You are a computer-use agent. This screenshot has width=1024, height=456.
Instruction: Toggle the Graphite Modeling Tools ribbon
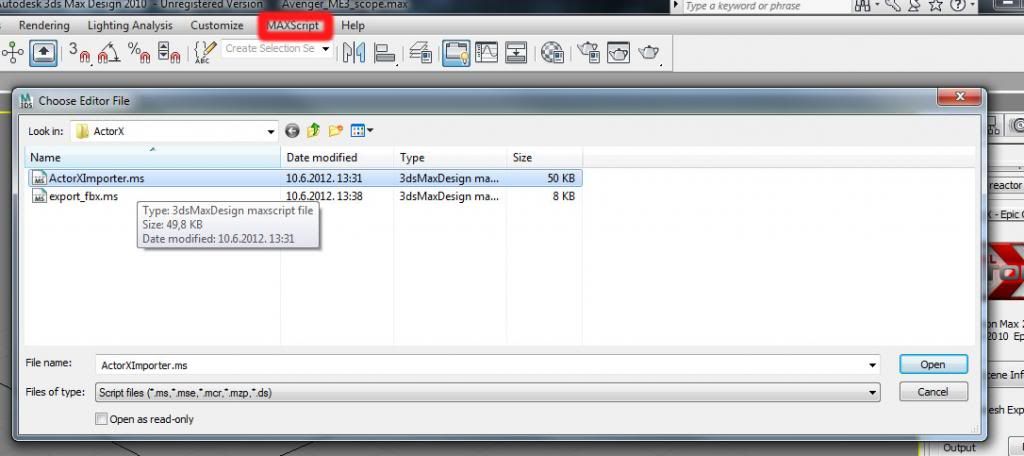coord(456,53)
